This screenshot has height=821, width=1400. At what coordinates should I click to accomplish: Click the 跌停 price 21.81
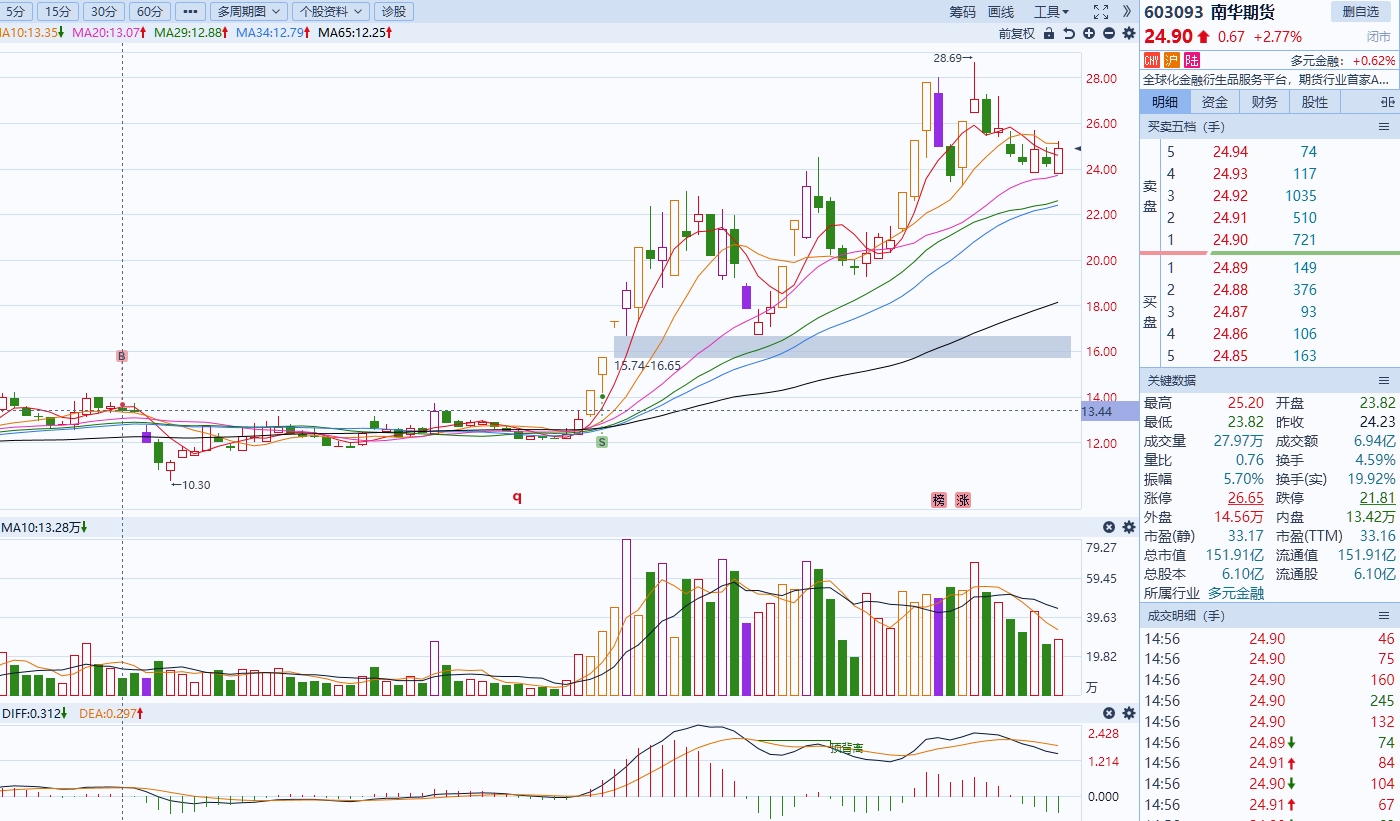1377,498
